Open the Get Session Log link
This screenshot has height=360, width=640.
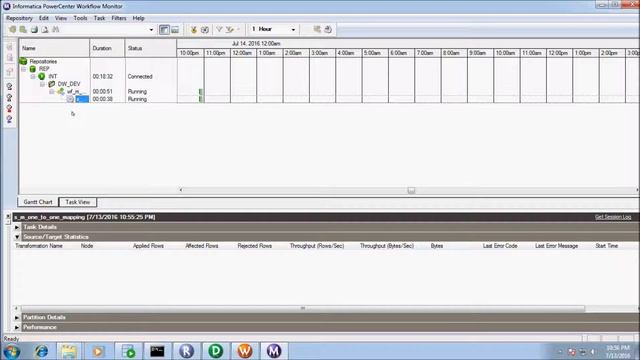pyautogui.click(x=613, y=217)
